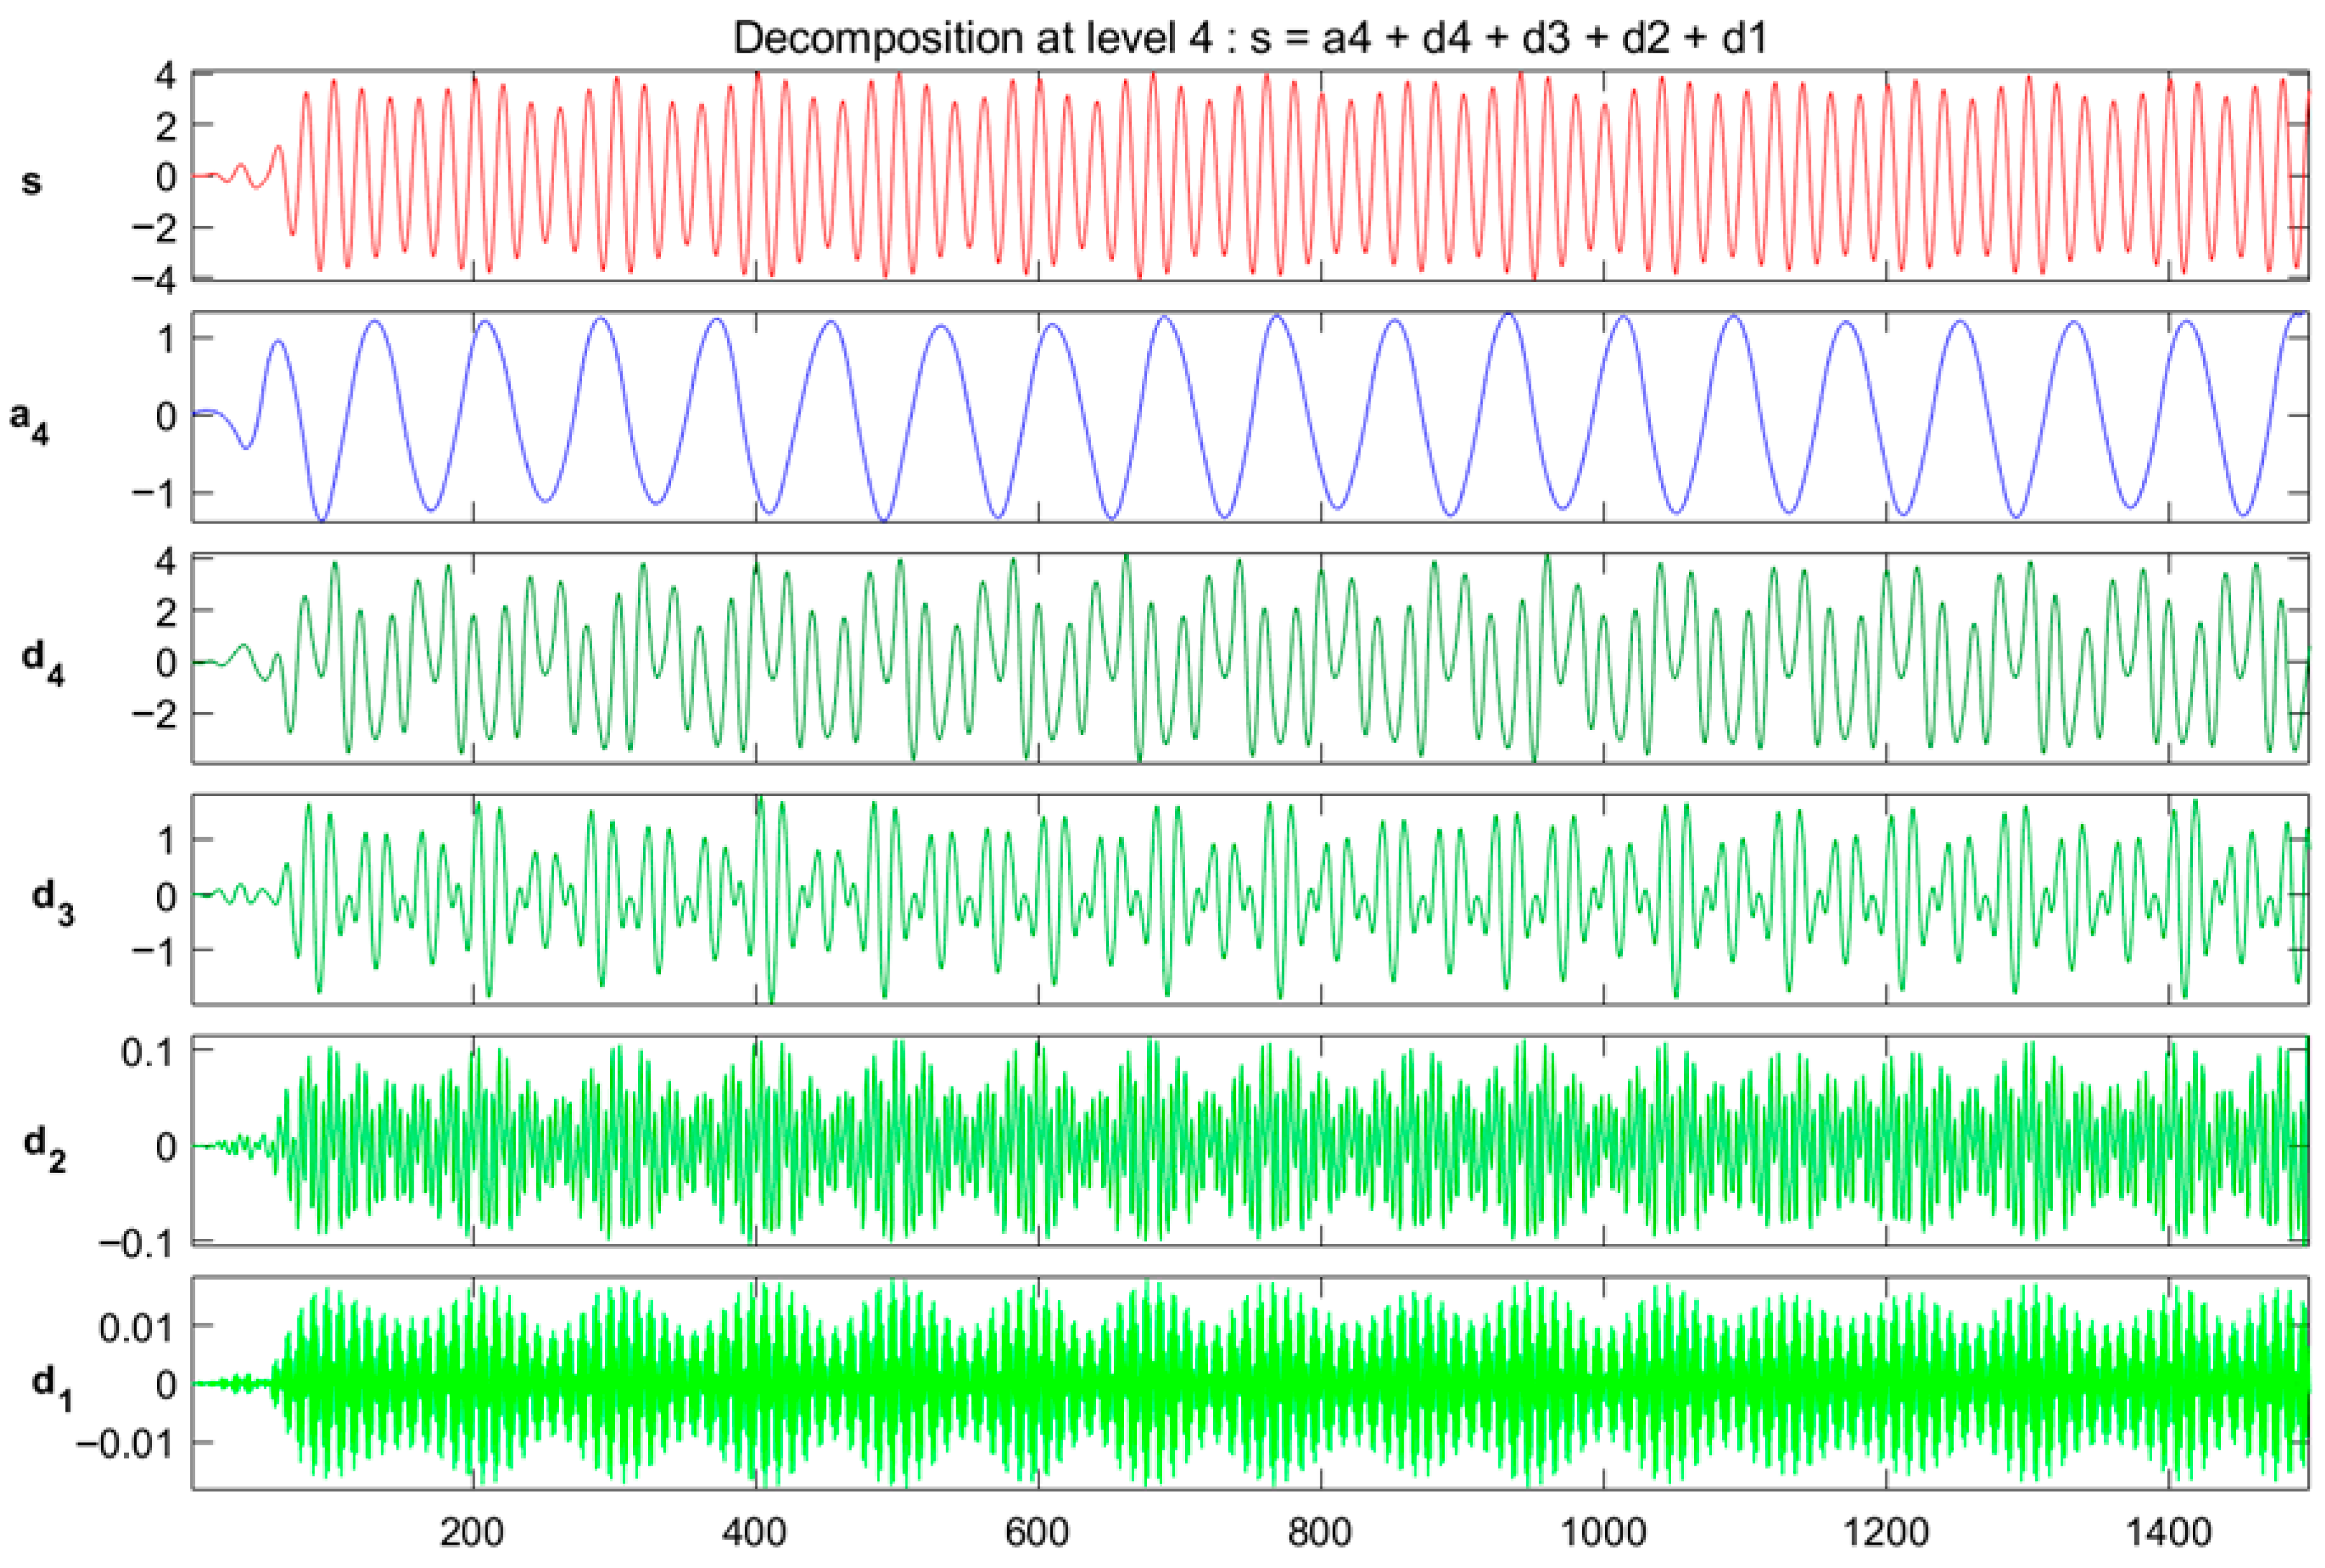Click the x-axis tick label 600

(1038, 1532)
